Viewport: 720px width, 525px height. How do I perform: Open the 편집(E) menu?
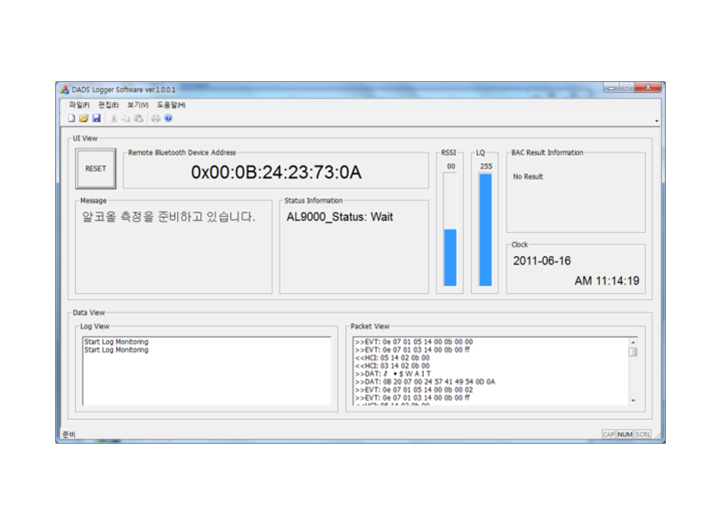click(108, 104)
